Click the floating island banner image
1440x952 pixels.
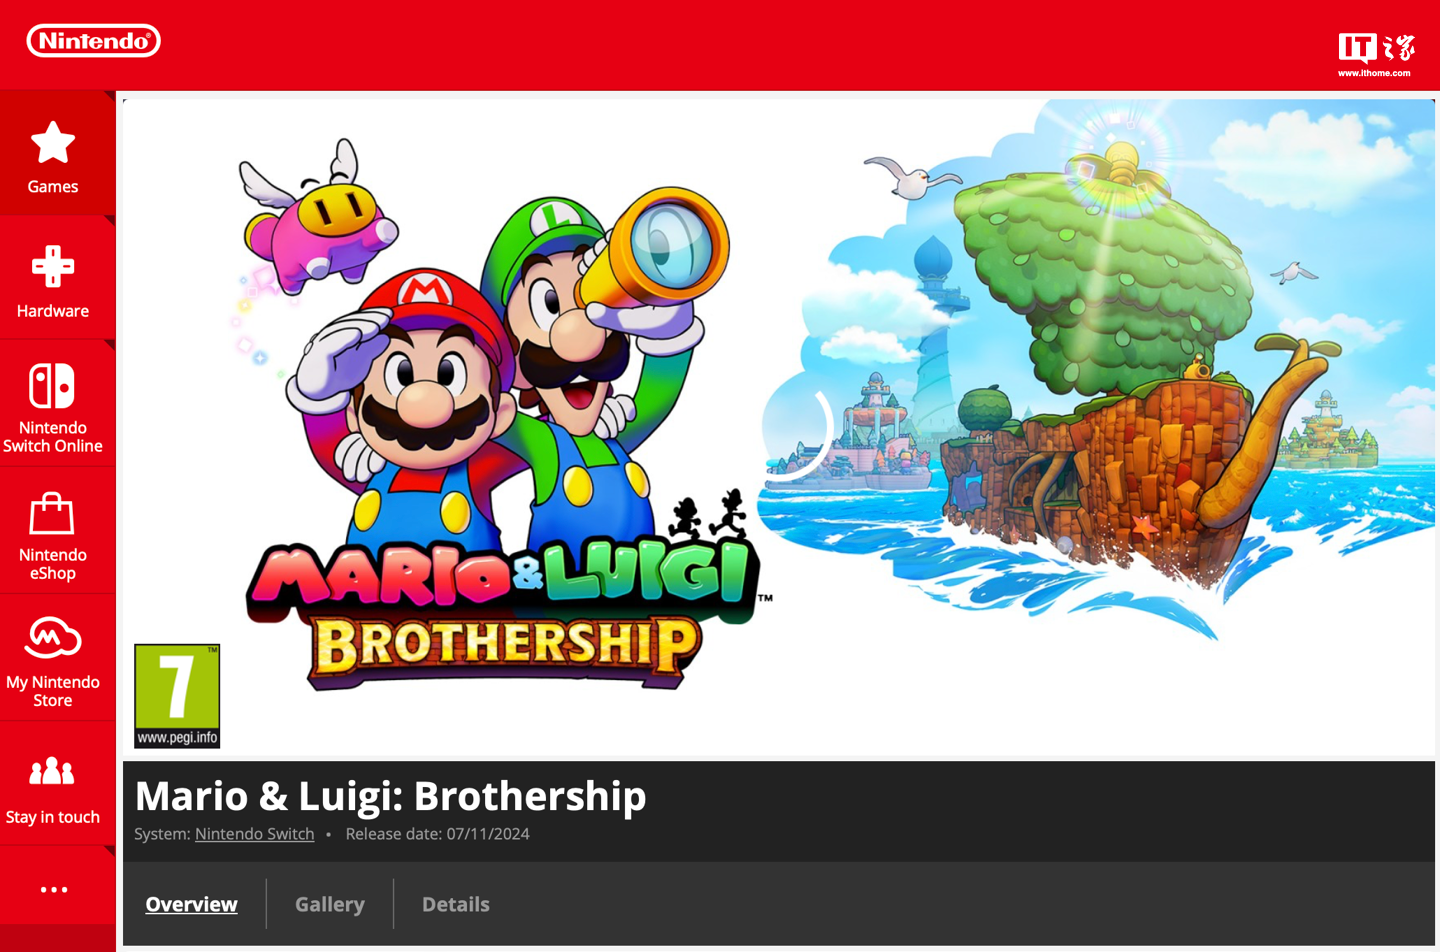tap(1097, 370)
